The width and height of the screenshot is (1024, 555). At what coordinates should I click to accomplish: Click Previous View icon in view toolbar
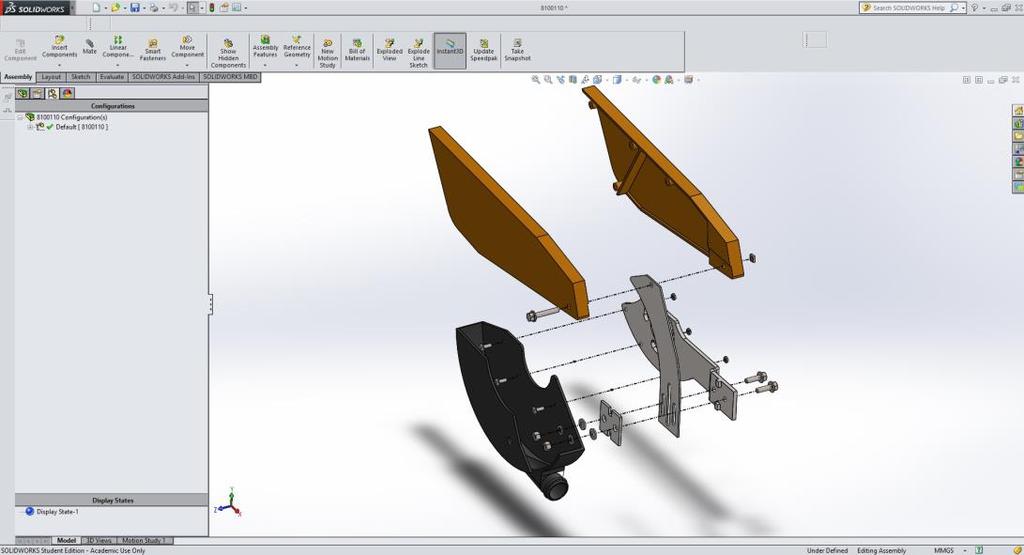tap(560, 80)
